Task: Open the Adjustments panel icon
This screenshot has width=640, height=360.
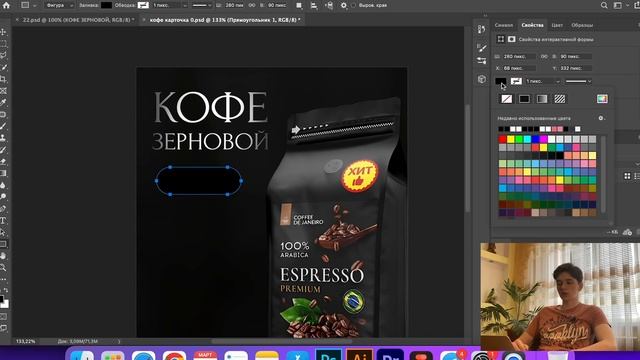Action: [482, 61]
